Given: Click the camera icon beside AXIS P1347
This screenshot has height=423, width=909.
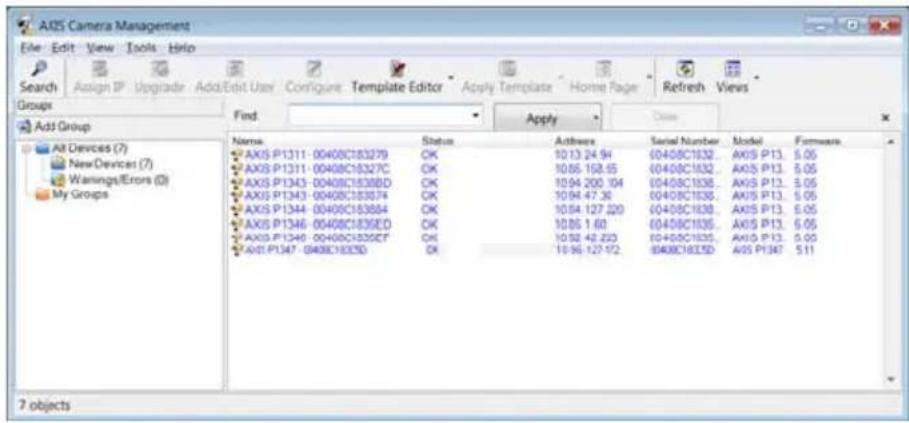Looking at the screenshot, I should (x=237, y=250).
